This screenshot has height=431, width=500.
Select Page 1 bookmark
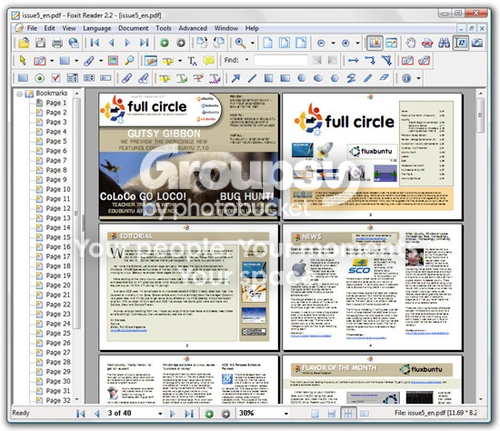click(56, 103)
